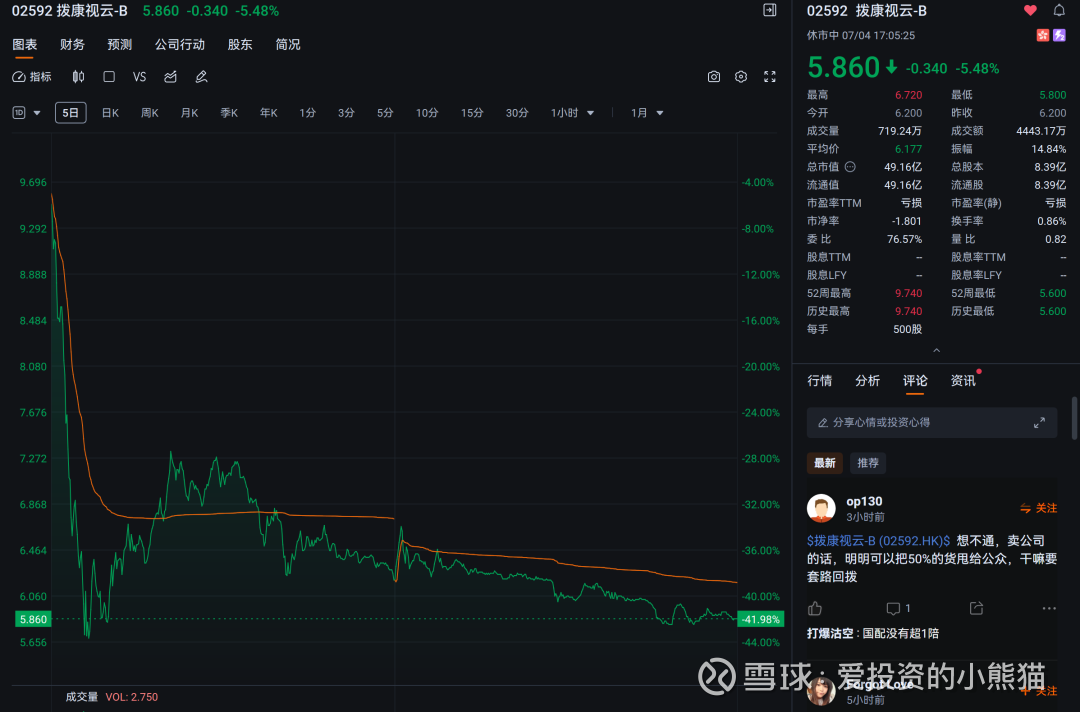Click op130's avatar

[x=821, y=508]
